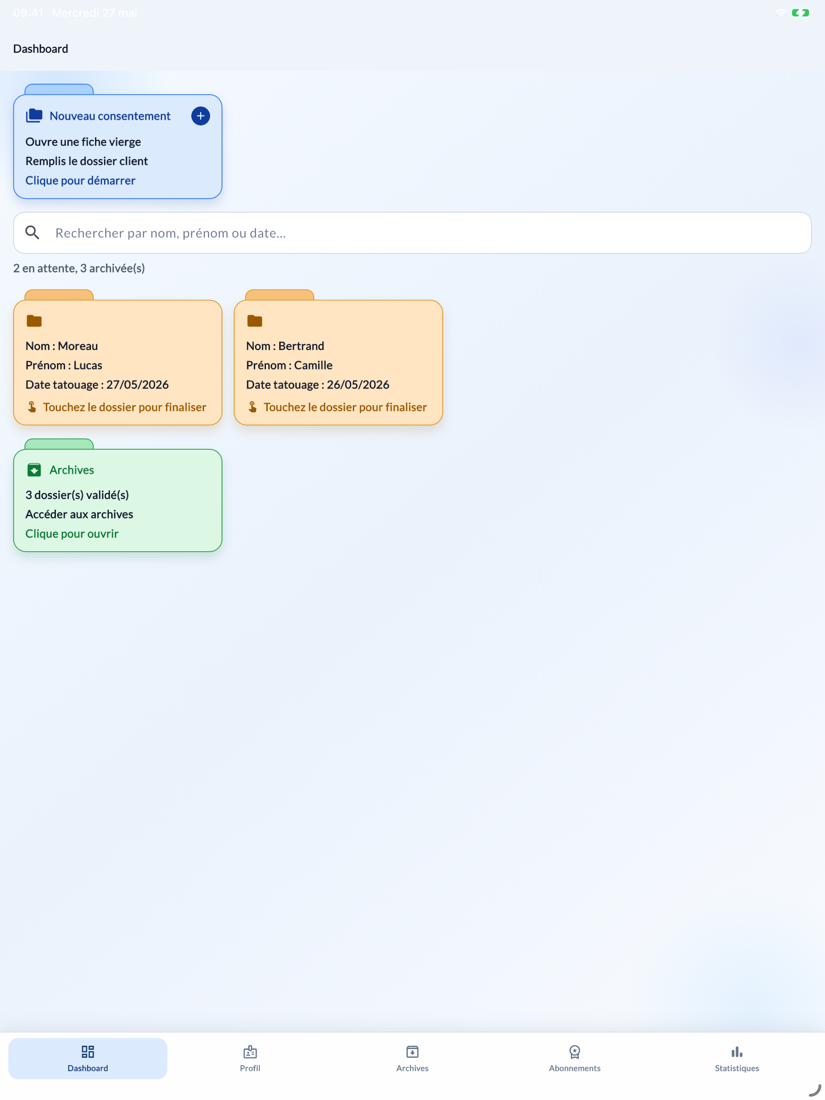Click the Profil badge icon in bottom bar

click(250, 1052)
